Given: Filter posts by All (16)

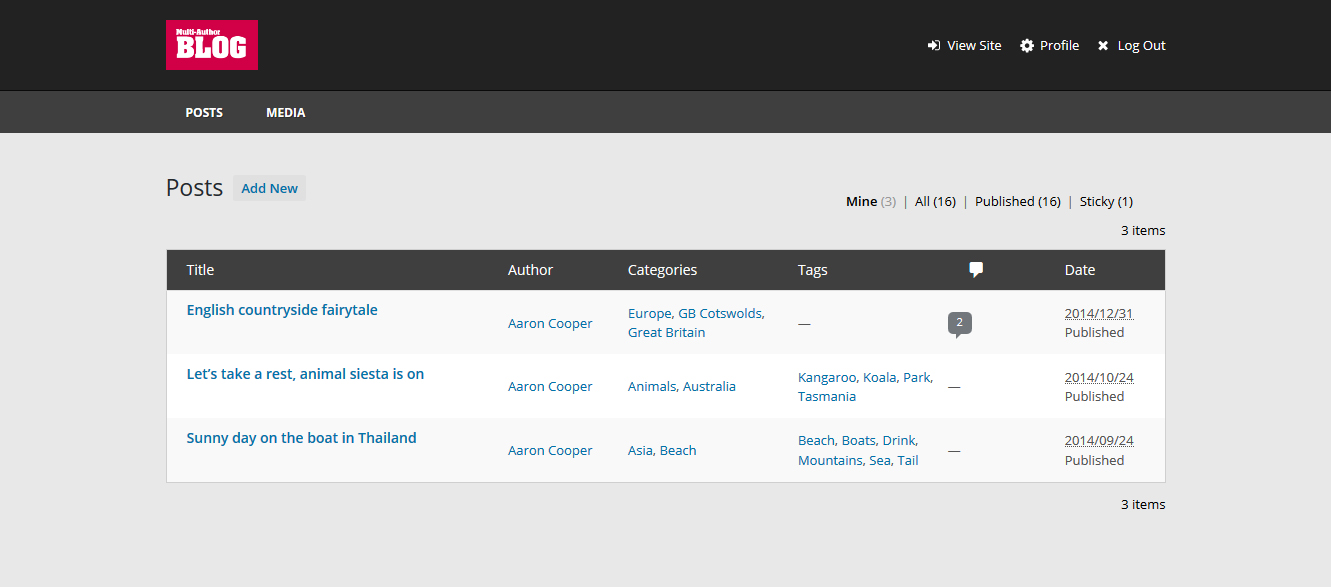Looking at the screenshot, I should 935,201.
